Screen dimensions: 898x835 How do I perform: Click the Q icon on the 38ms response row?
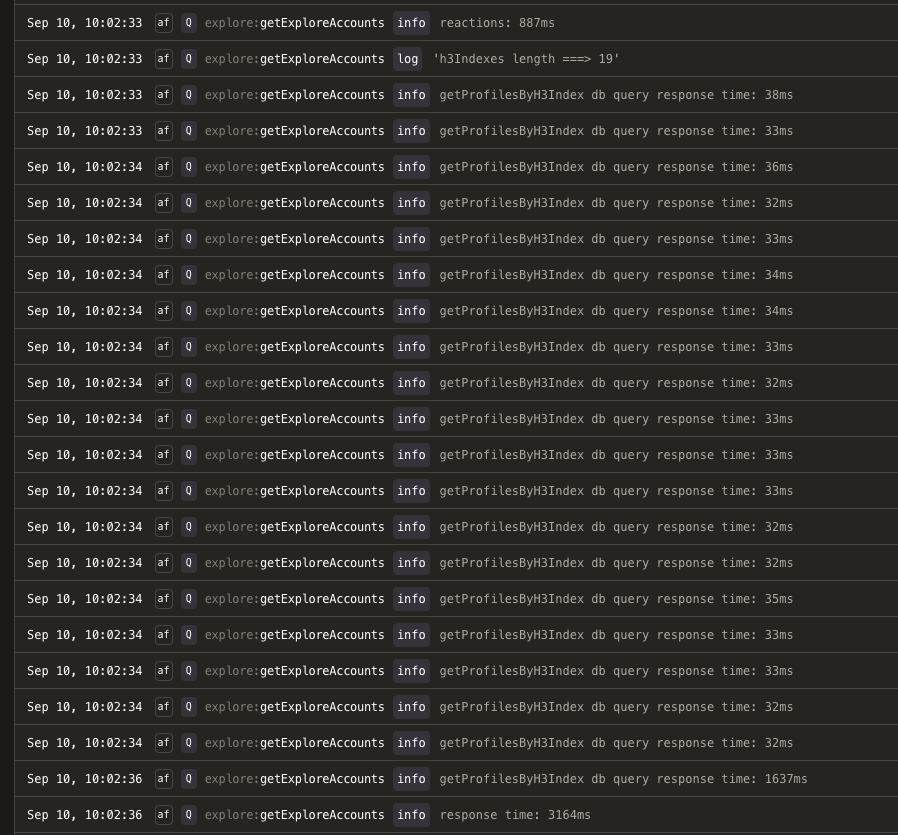pos(188,95)
